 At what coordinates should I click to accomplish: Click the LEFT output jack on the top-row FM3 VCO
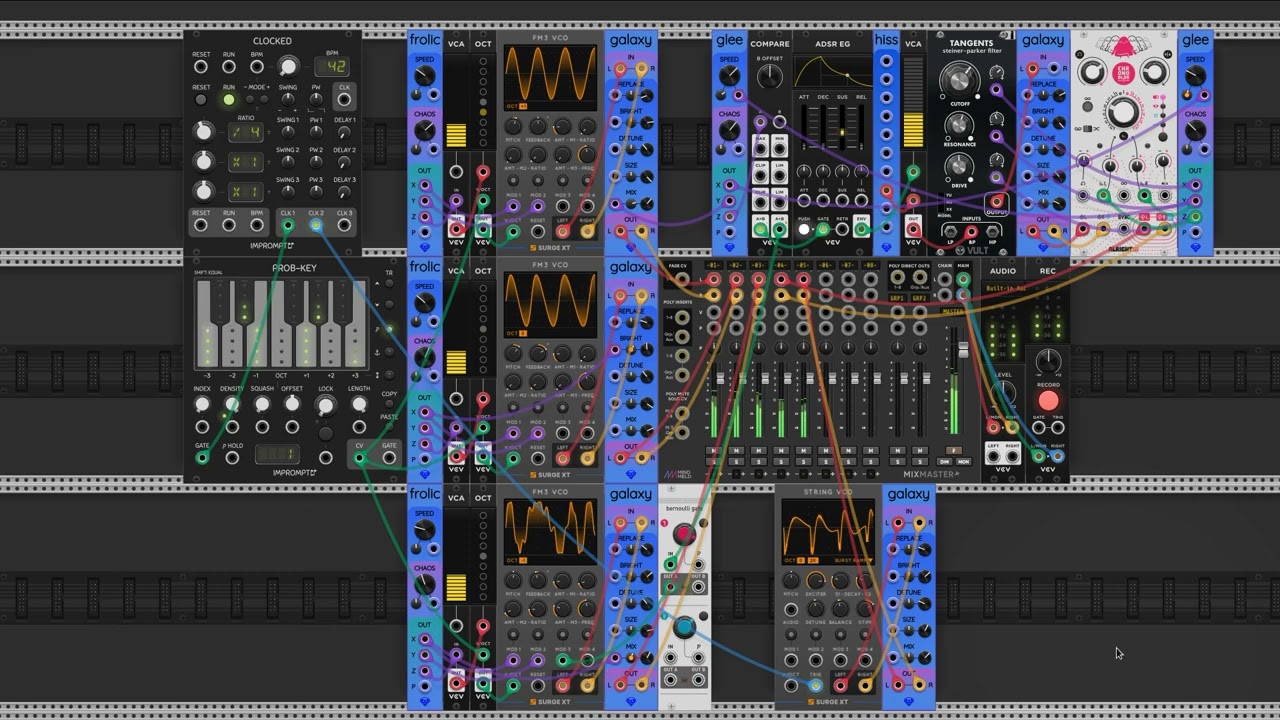point(562,232)
